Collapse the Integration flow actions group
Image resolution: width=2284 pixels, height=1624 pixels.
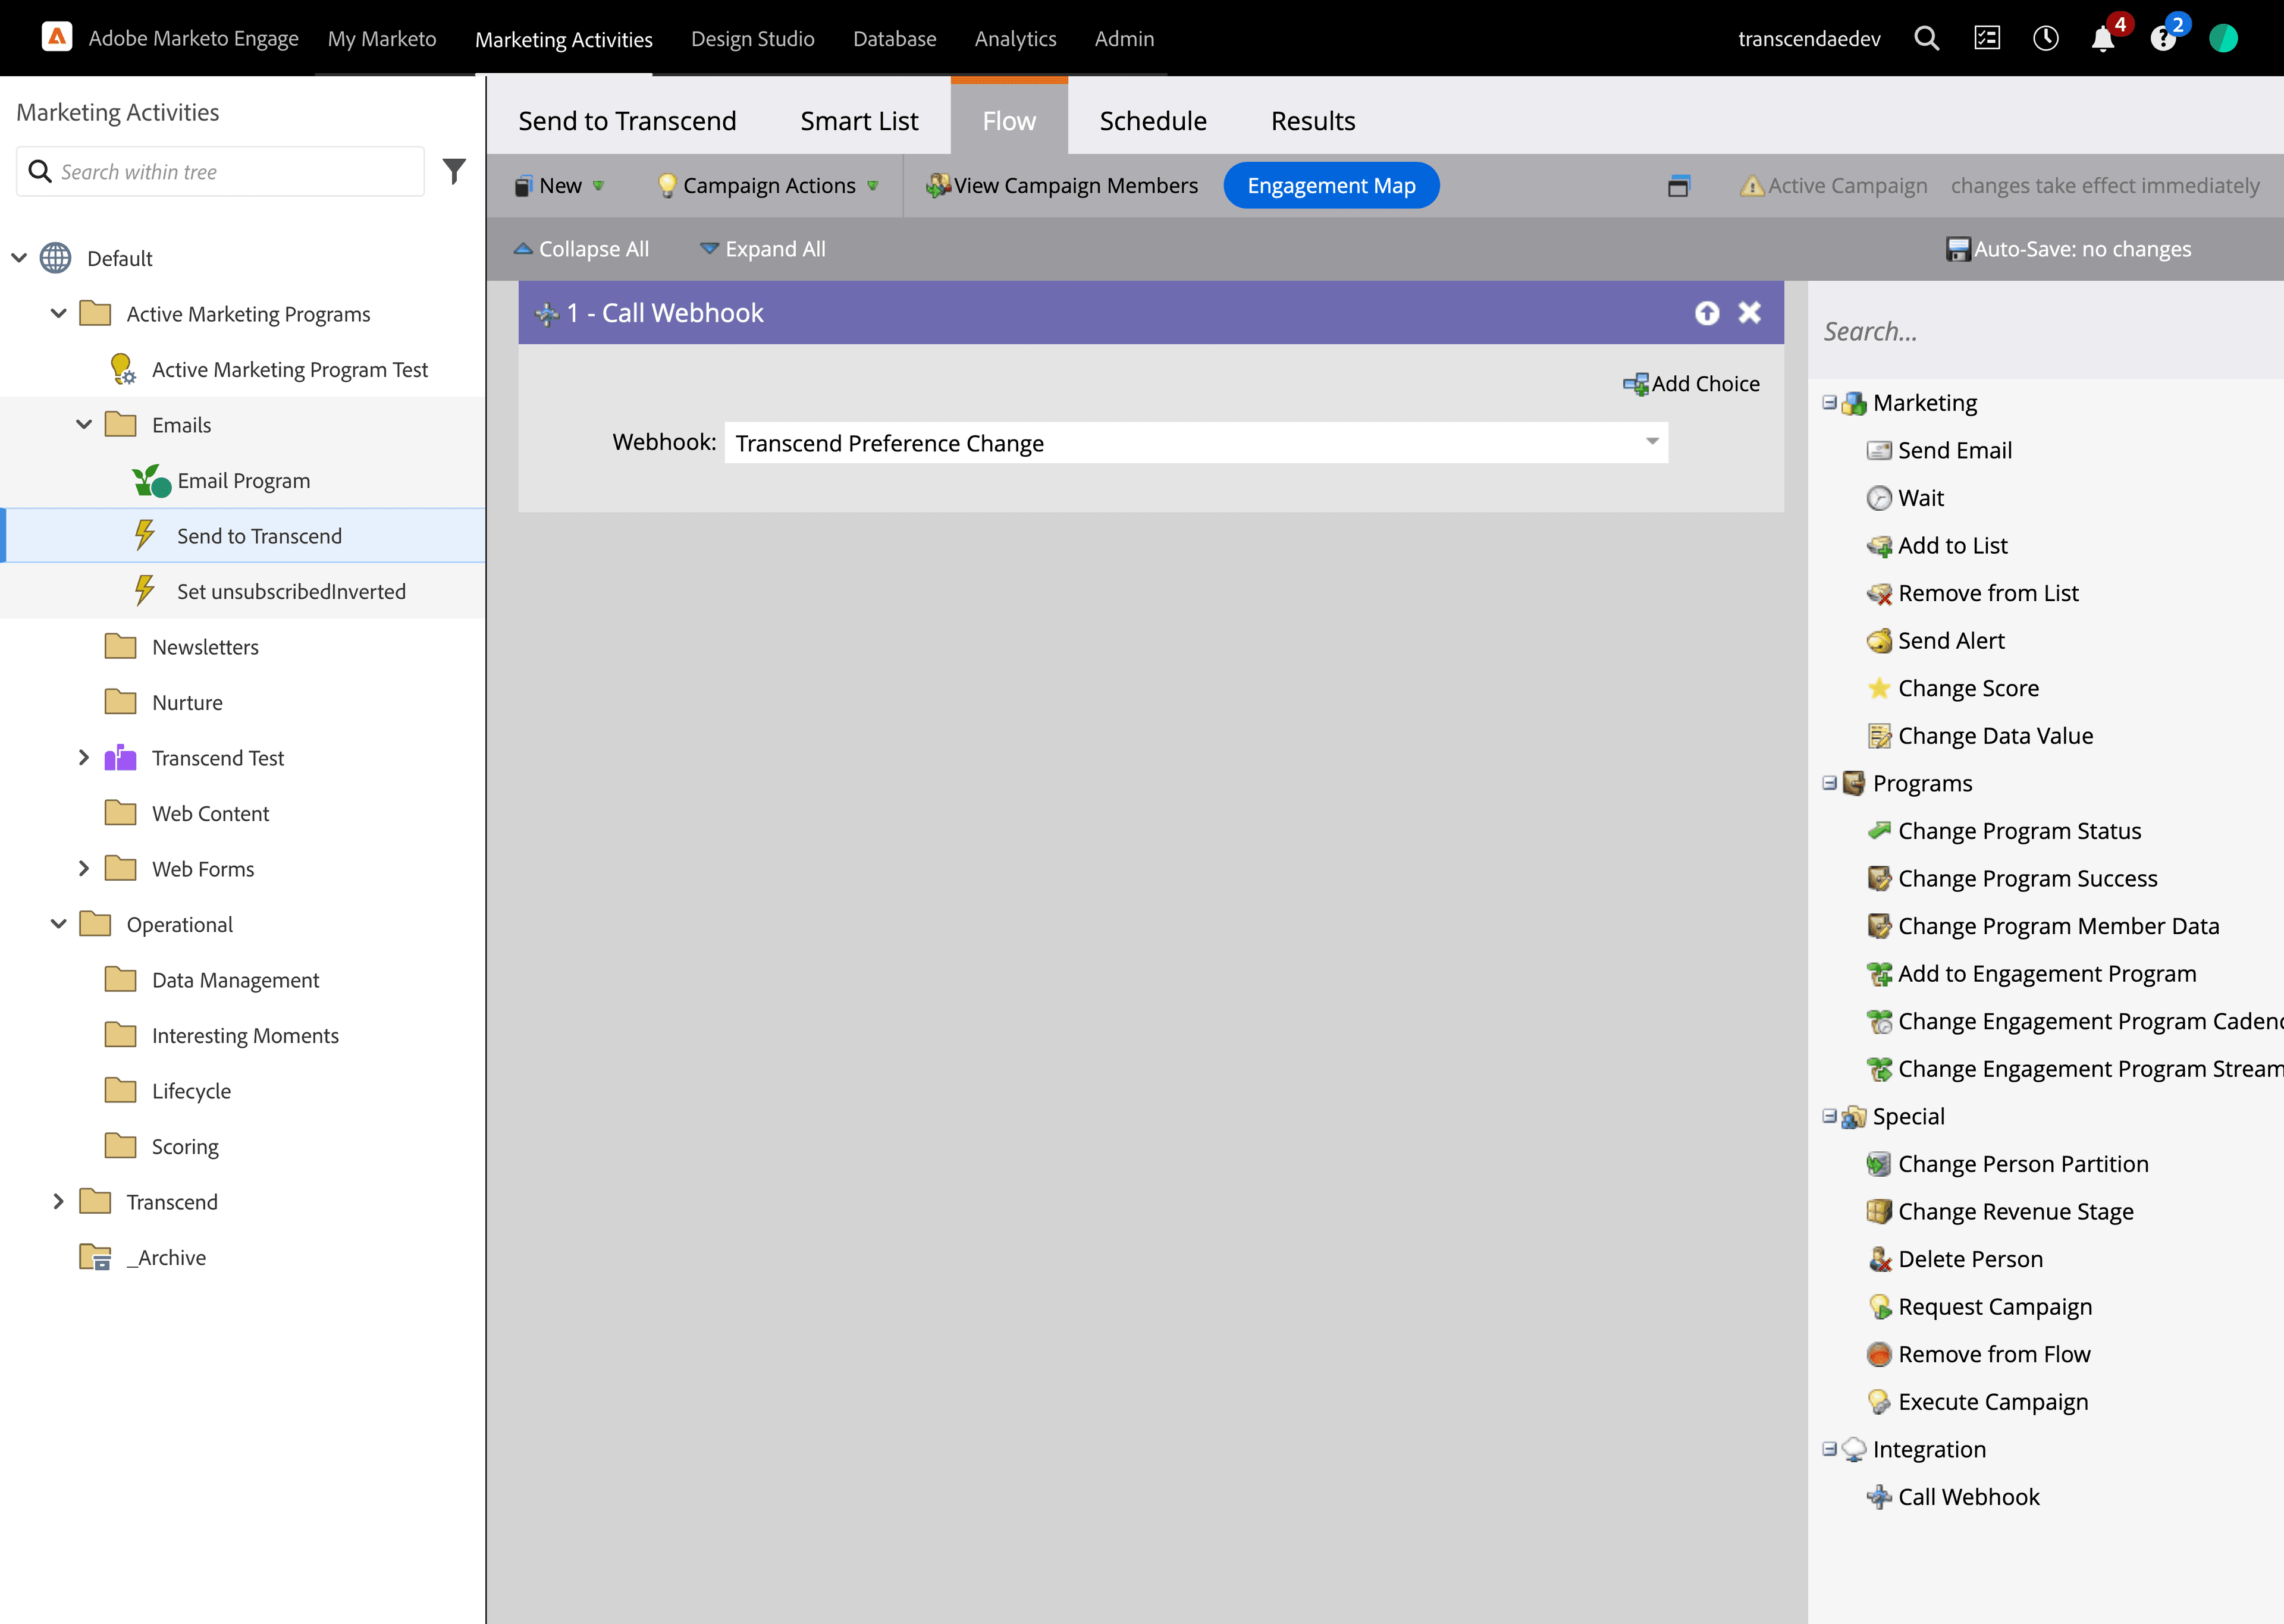pos(1829,1449)
